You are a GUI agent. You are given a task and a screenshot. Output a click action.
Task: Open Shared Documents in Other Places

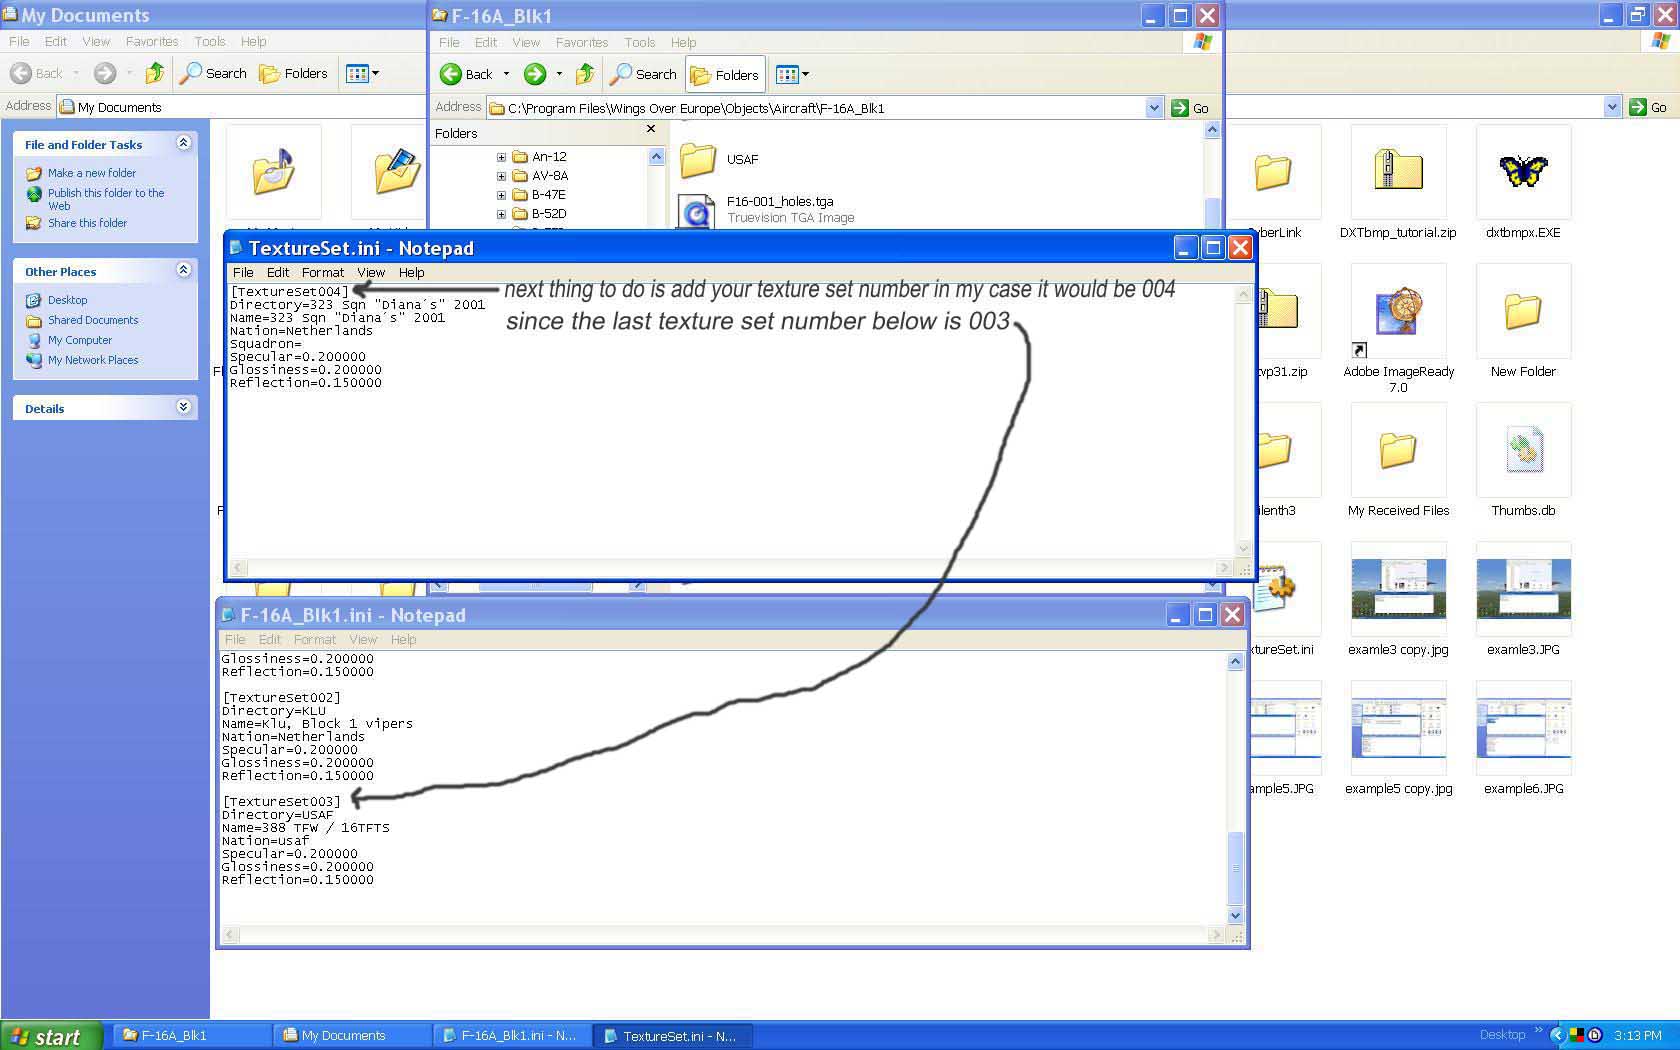tap(93, 320)
